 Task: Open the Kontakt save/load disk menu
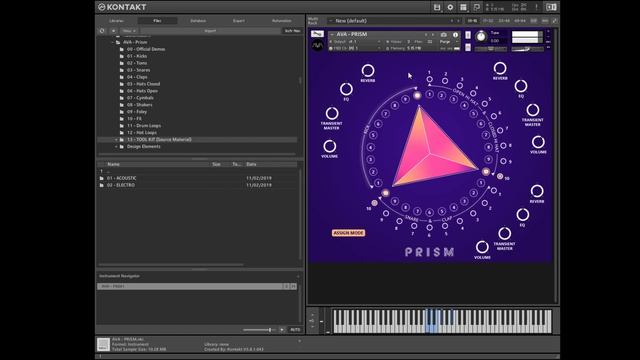(437, 7)
